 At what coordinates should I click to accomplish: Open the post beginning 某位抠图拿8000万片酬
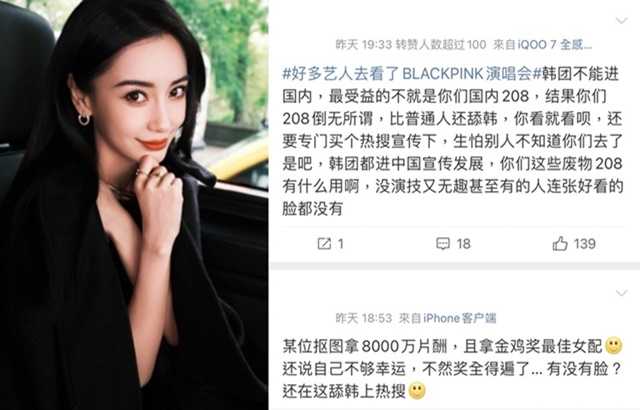coord(452,369)
